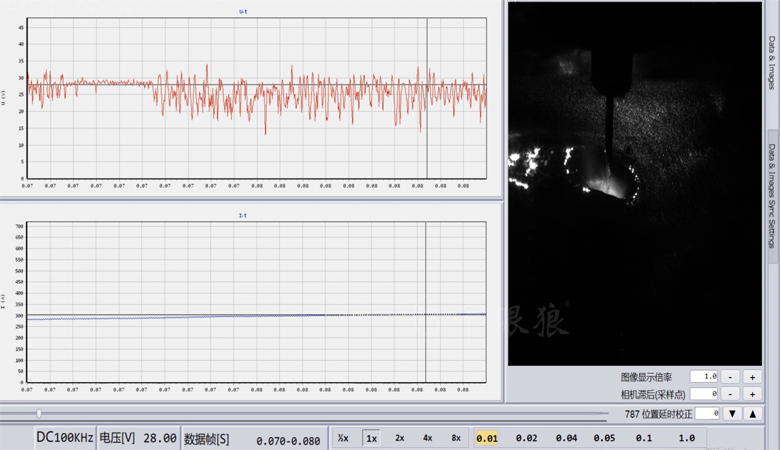Click the welding camera image preview

635,183
